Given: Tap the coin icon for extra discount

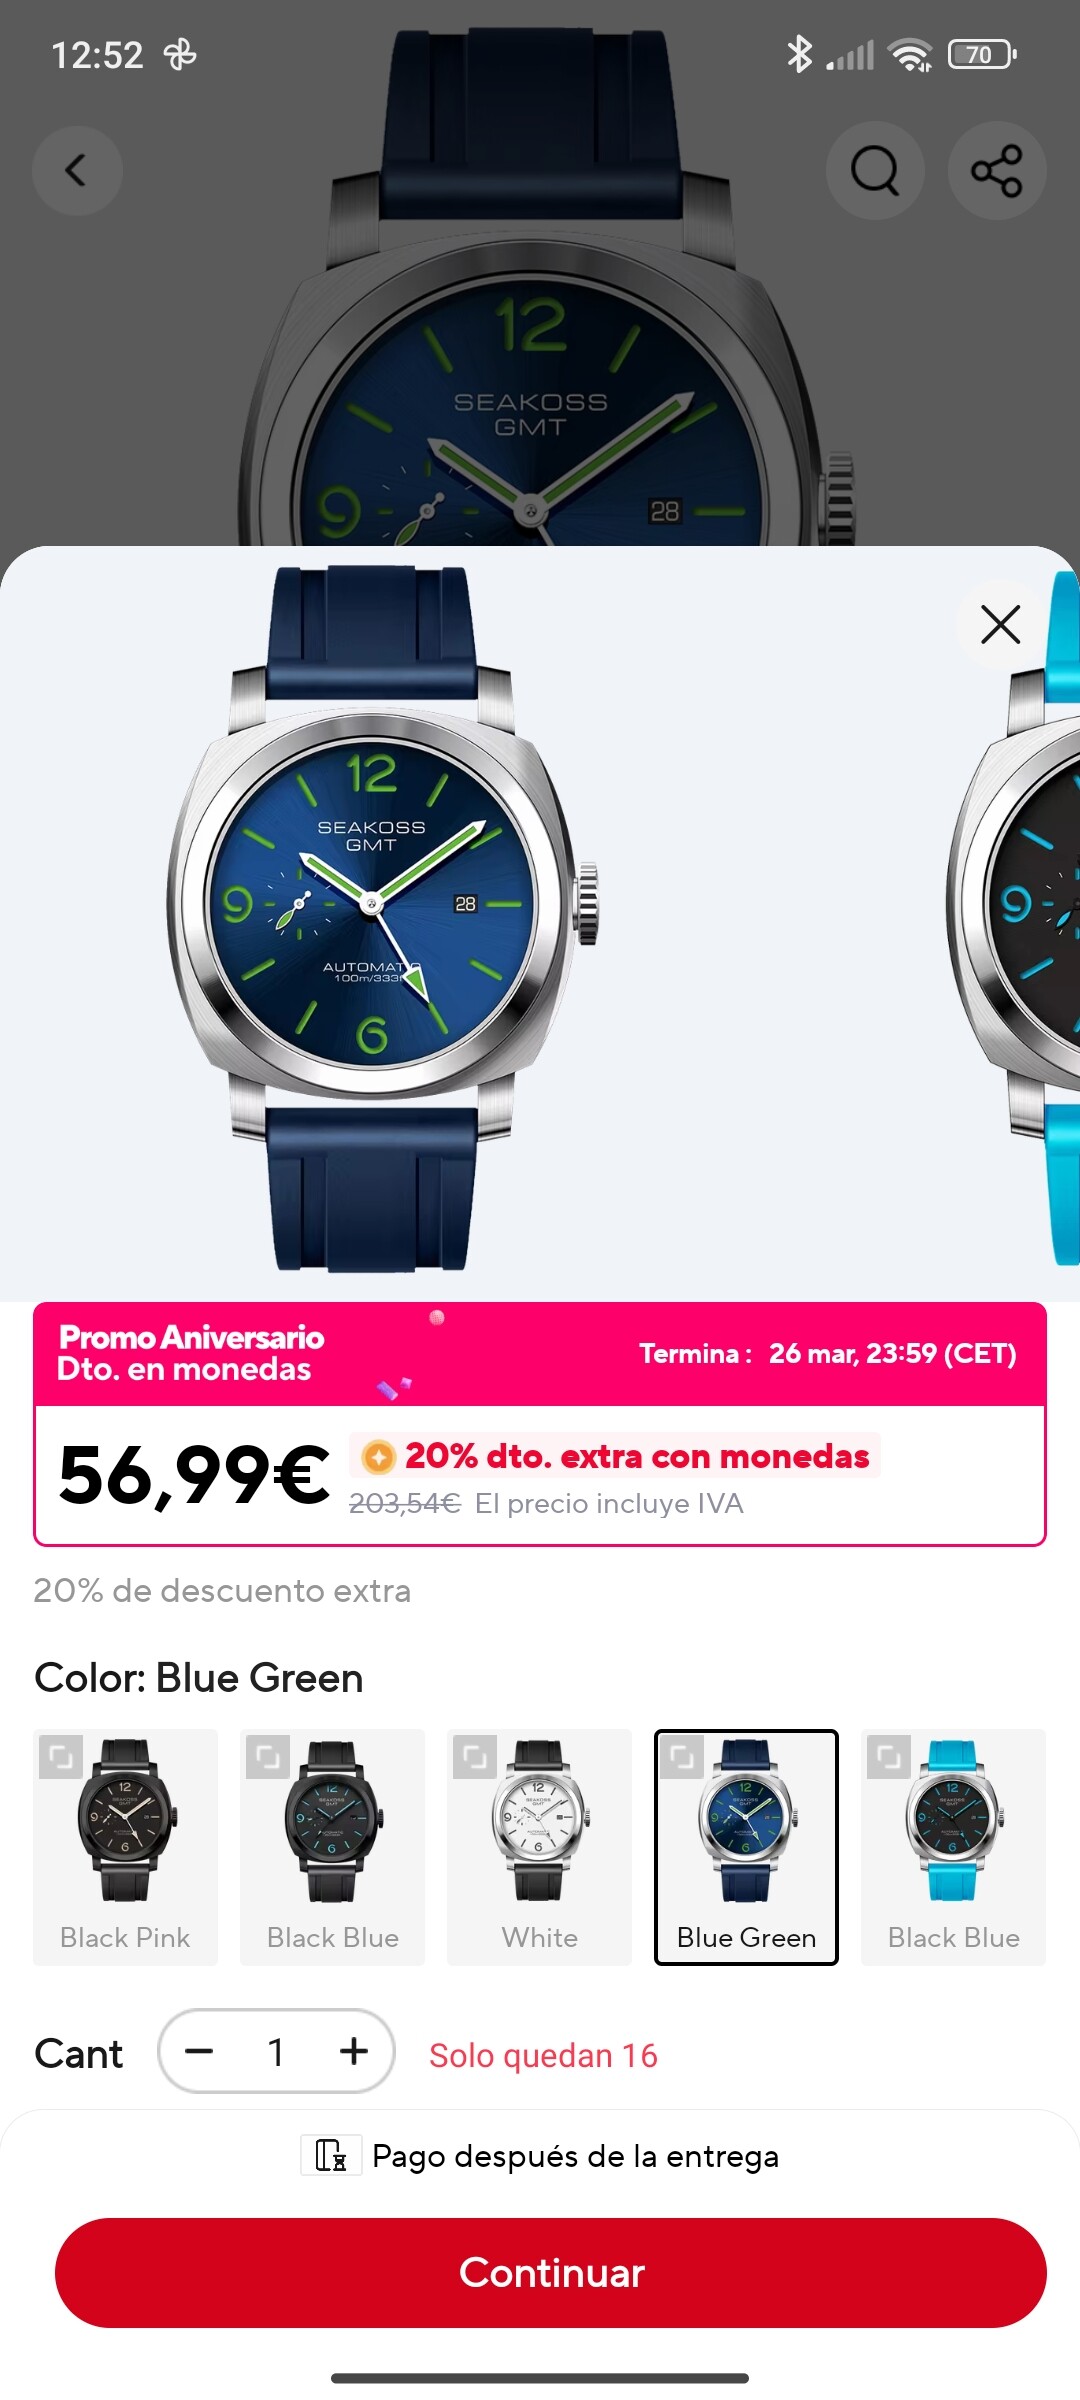Looking at the screenshot, I should tap(379, 1457).
